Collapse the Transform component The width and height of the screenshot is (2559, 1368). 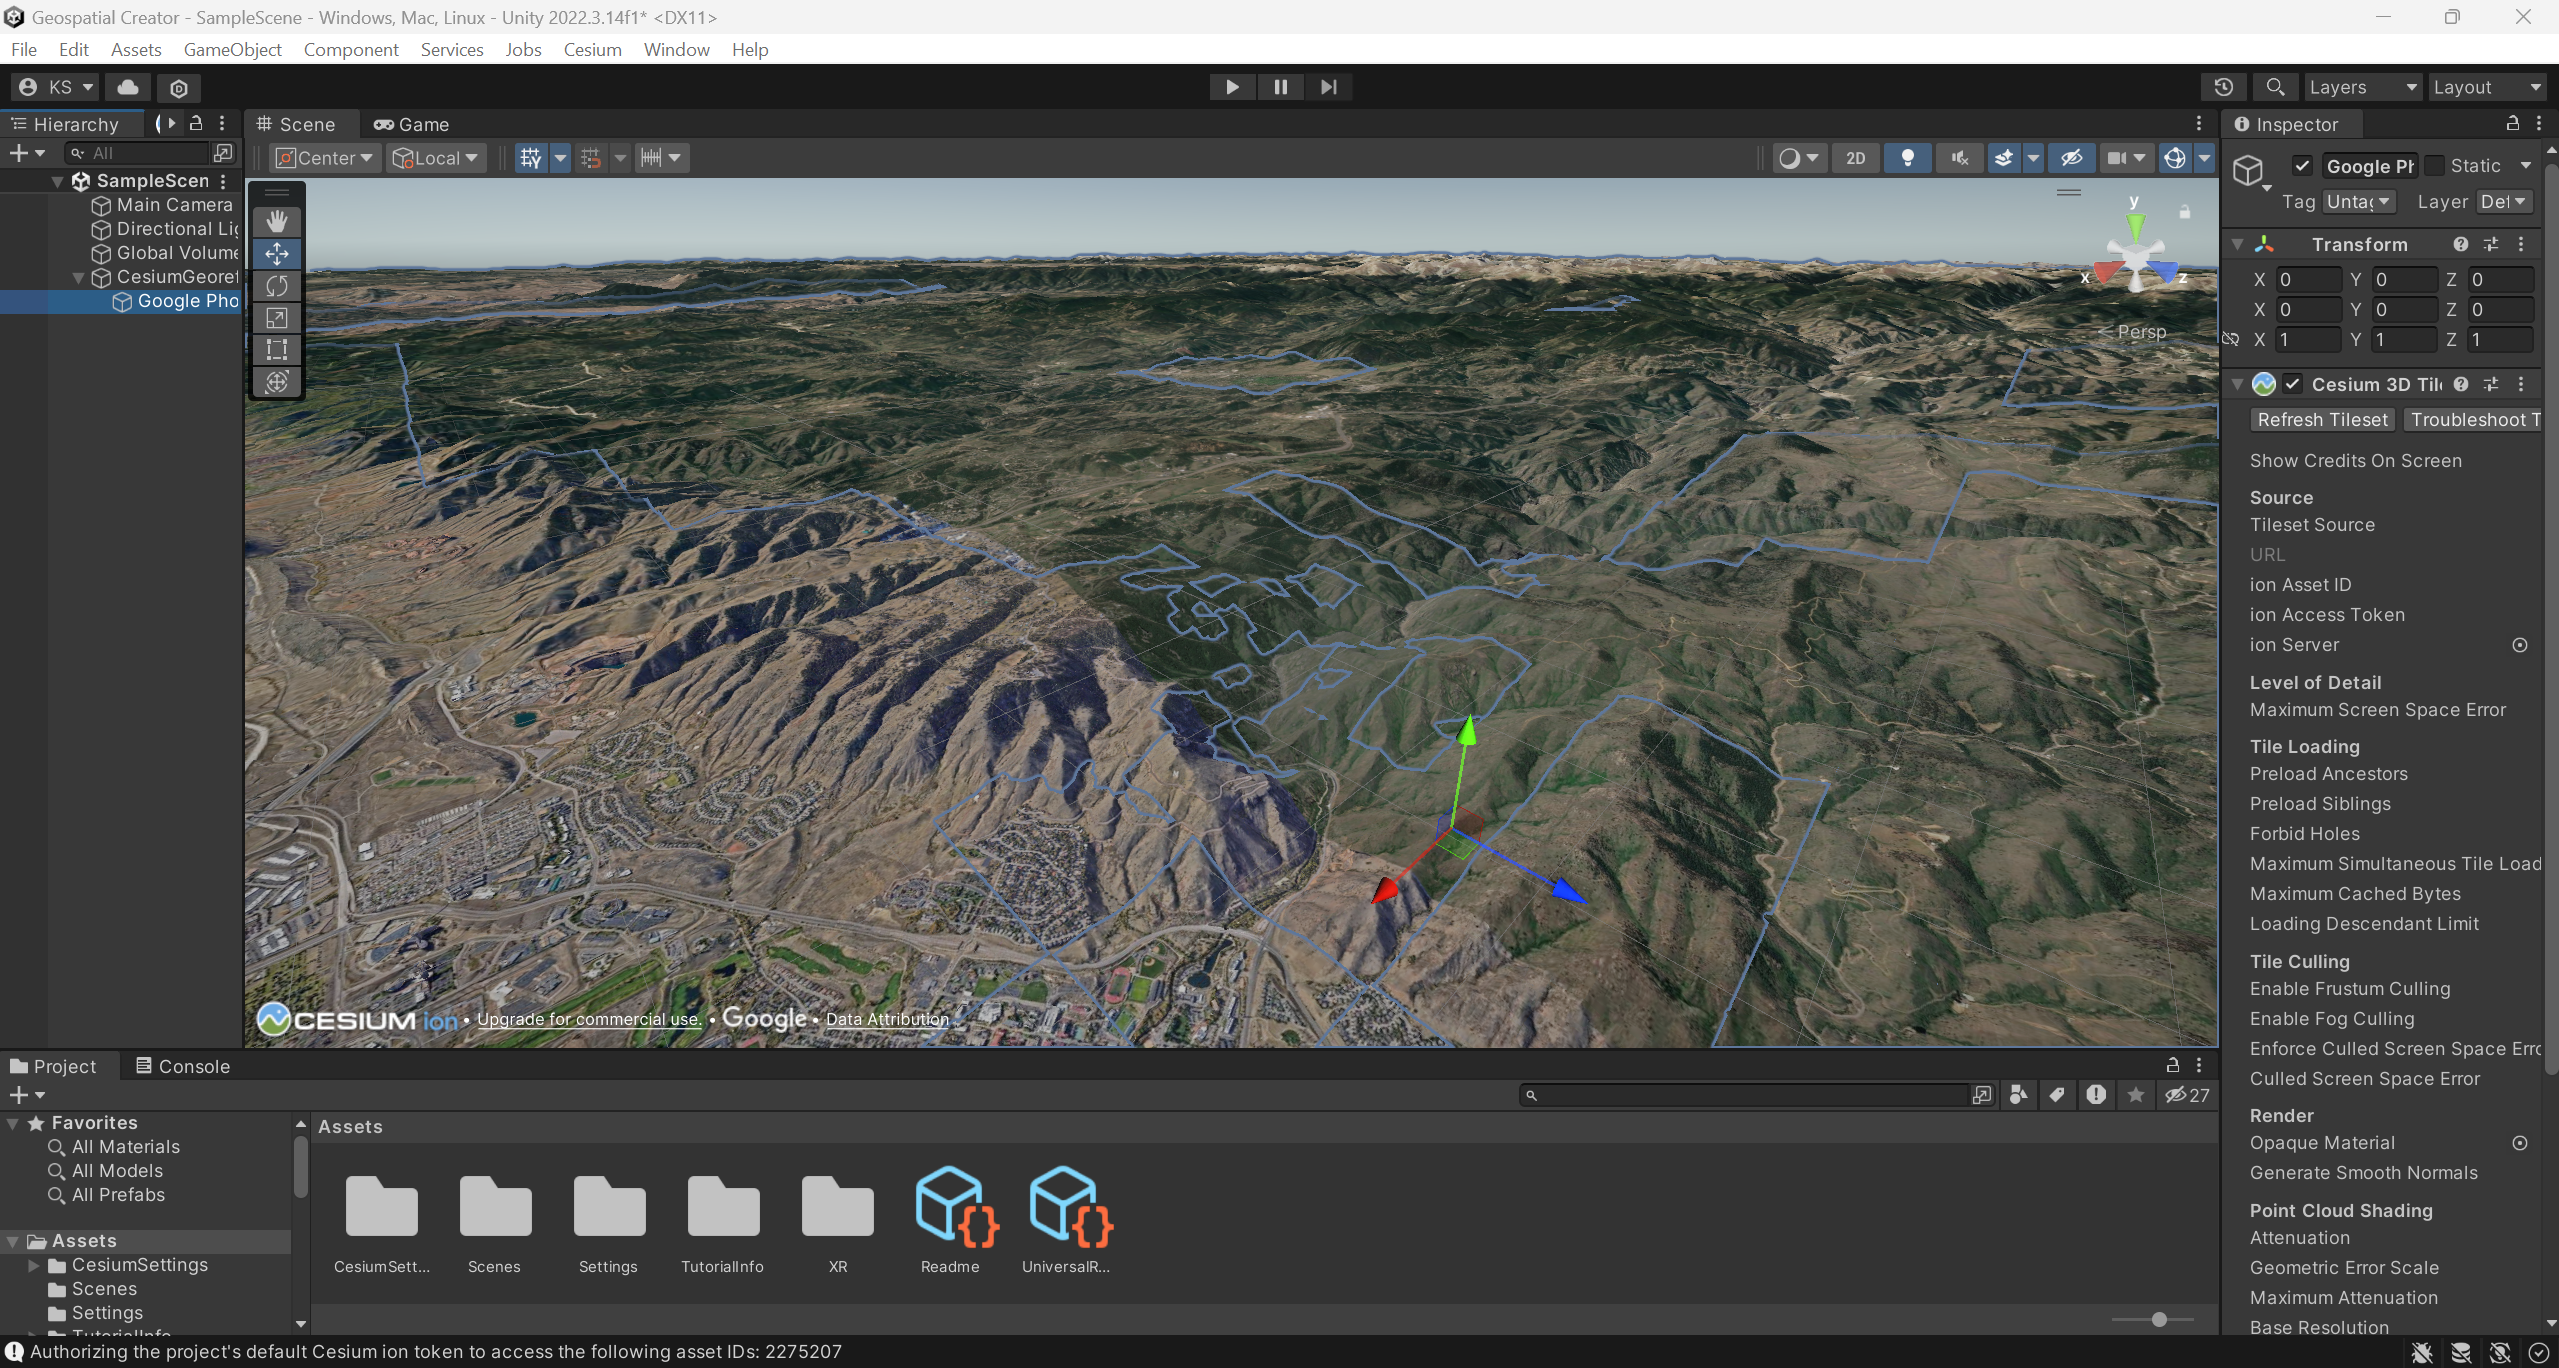(x=2237, y=244)
